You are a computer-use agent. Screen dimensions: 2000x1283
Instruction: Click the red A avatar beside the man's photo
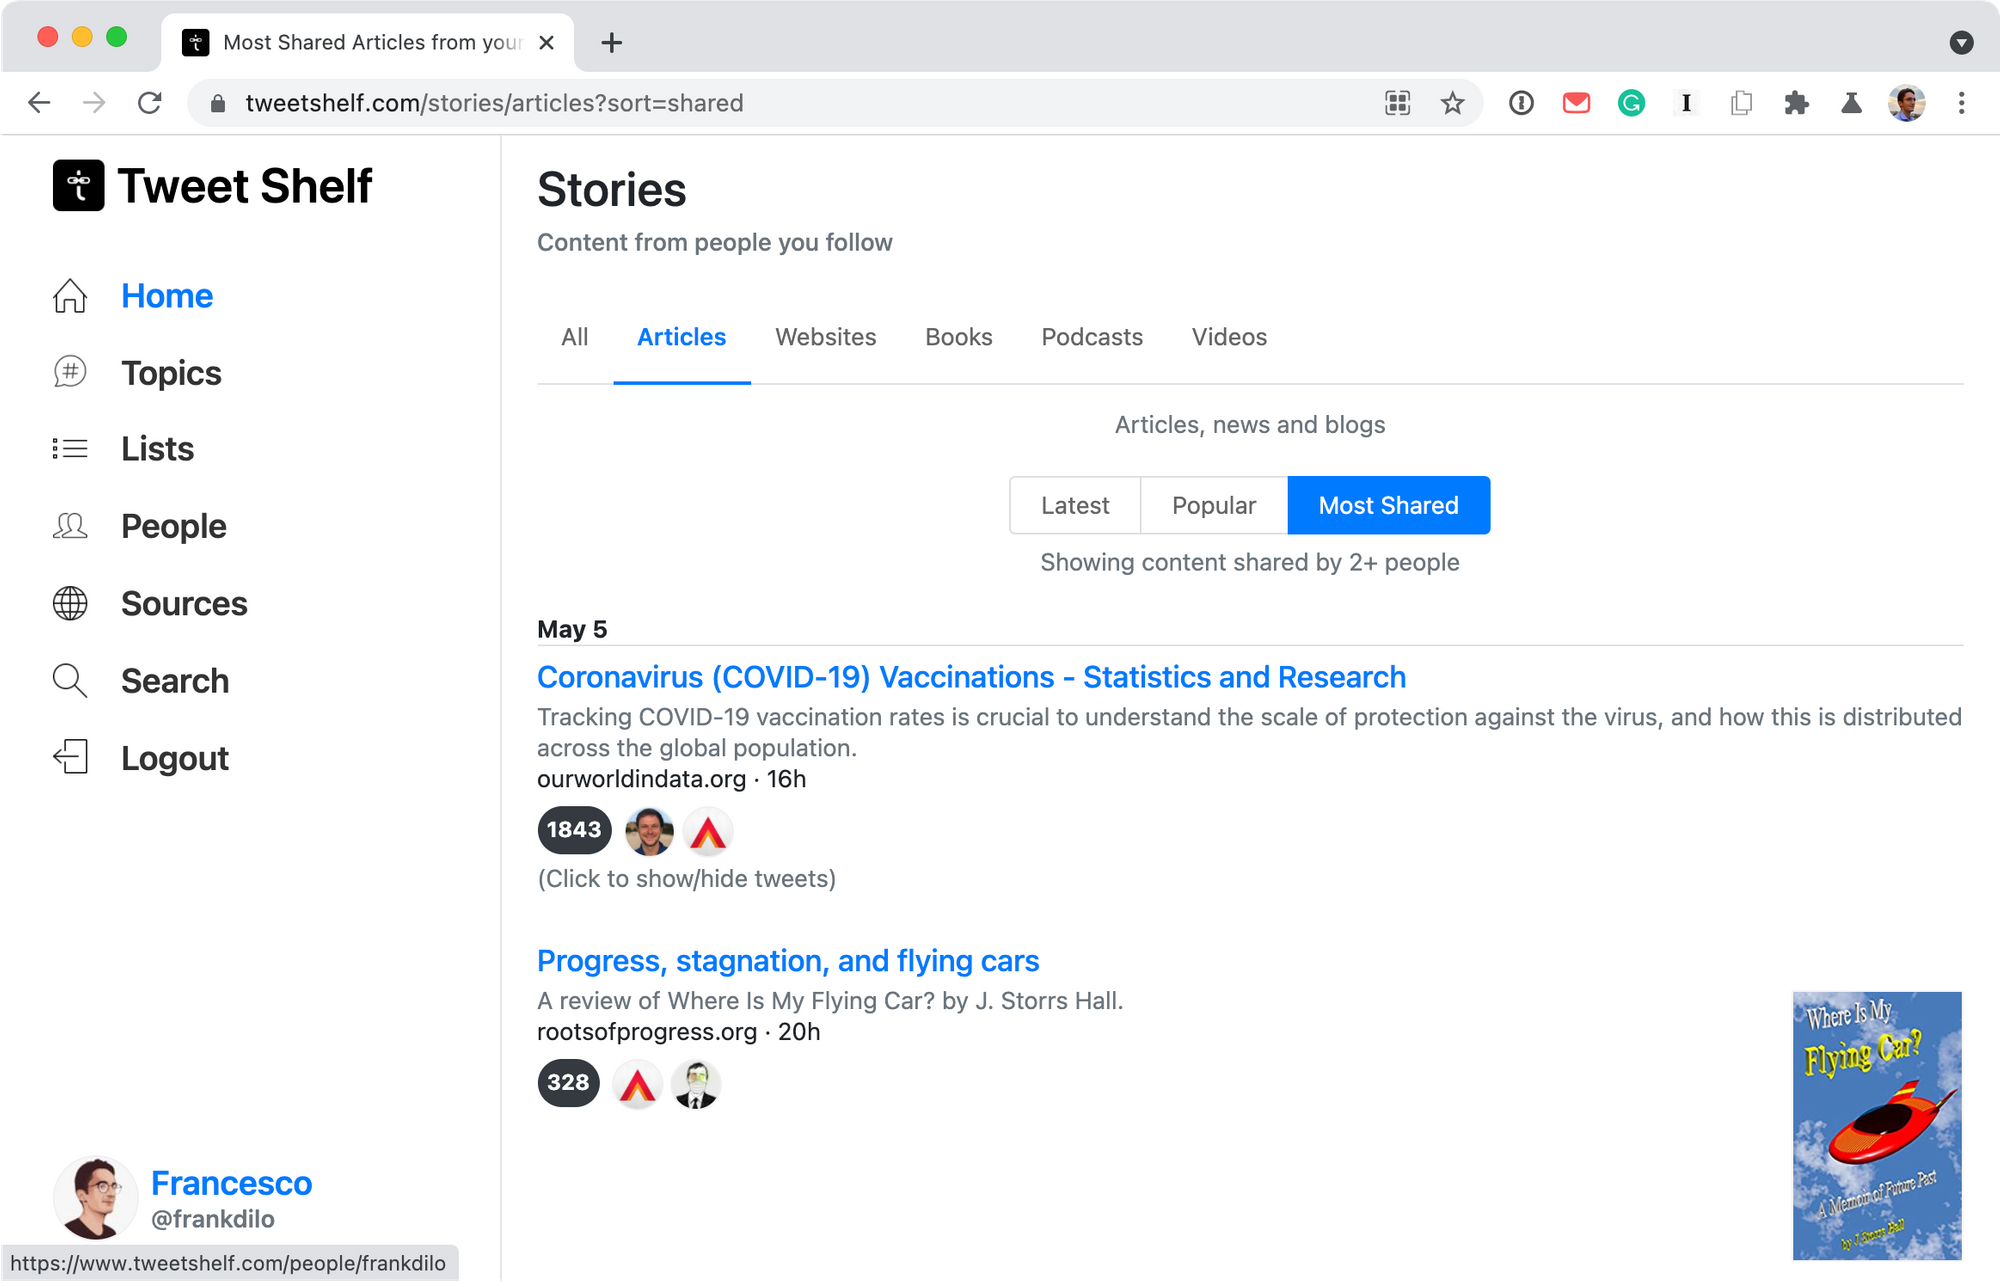point(708,831)
